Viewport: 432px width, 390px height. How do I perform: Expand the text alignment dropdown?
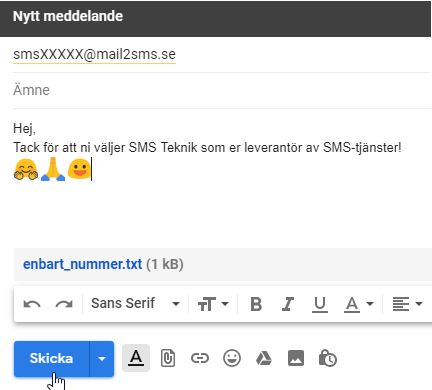(407, 304)
